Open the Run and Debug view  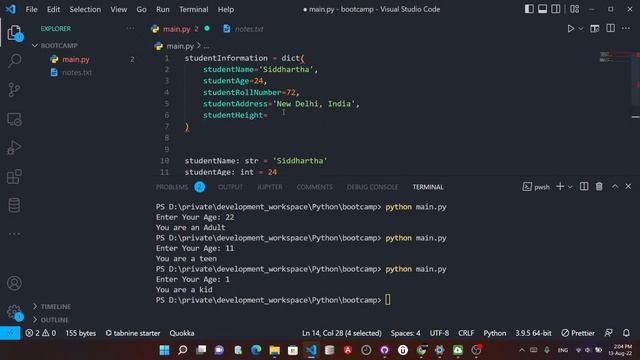(x=14, y=148)
